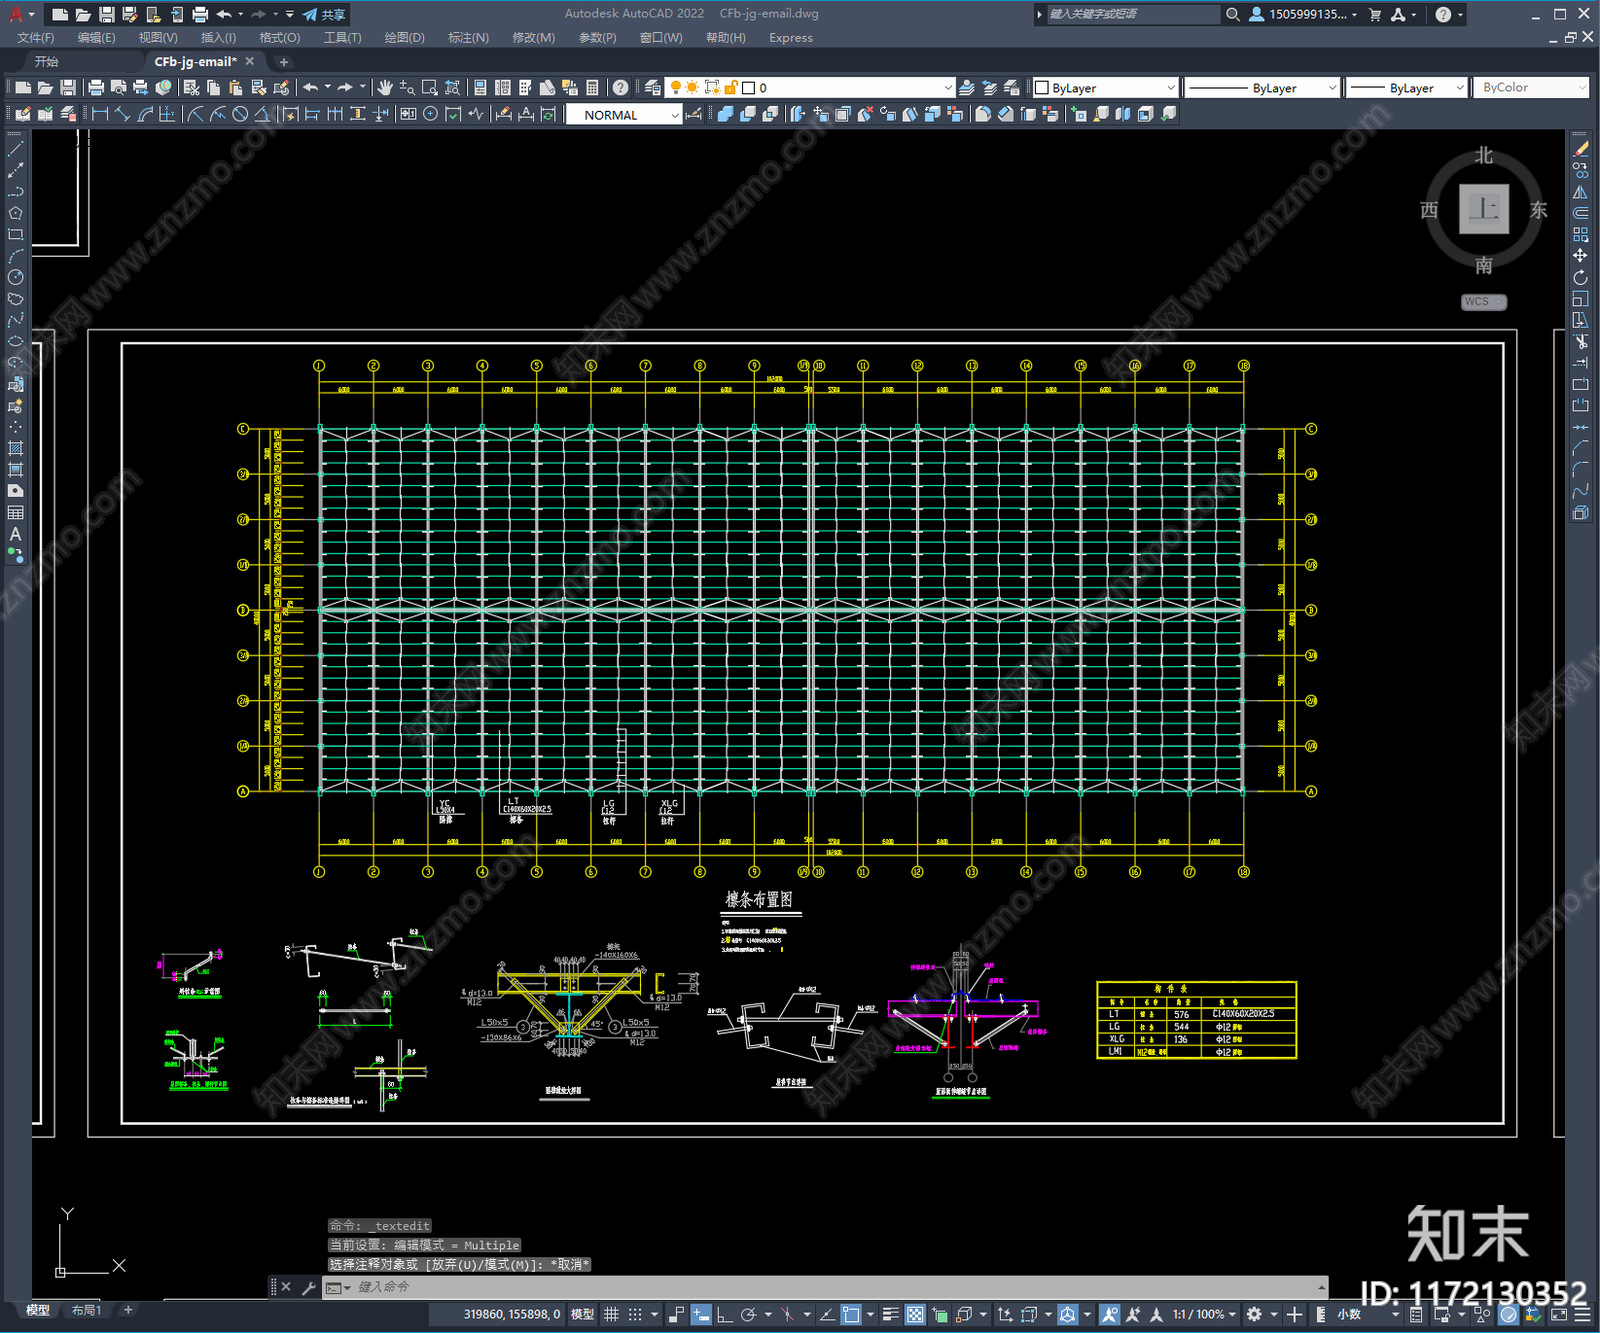Viewport: 1600px width, 1333px height.
Task: Click the 模型 model space button in the status bar
Action: pos(582,1314)
